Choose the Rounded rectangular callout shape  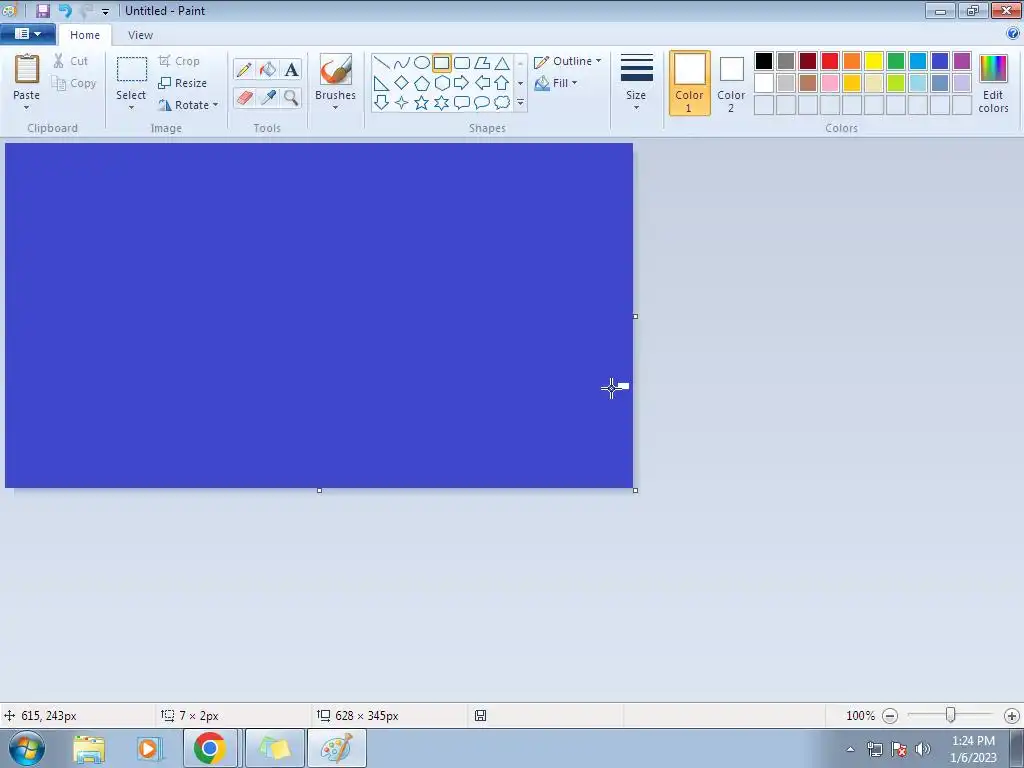point(462,103)
